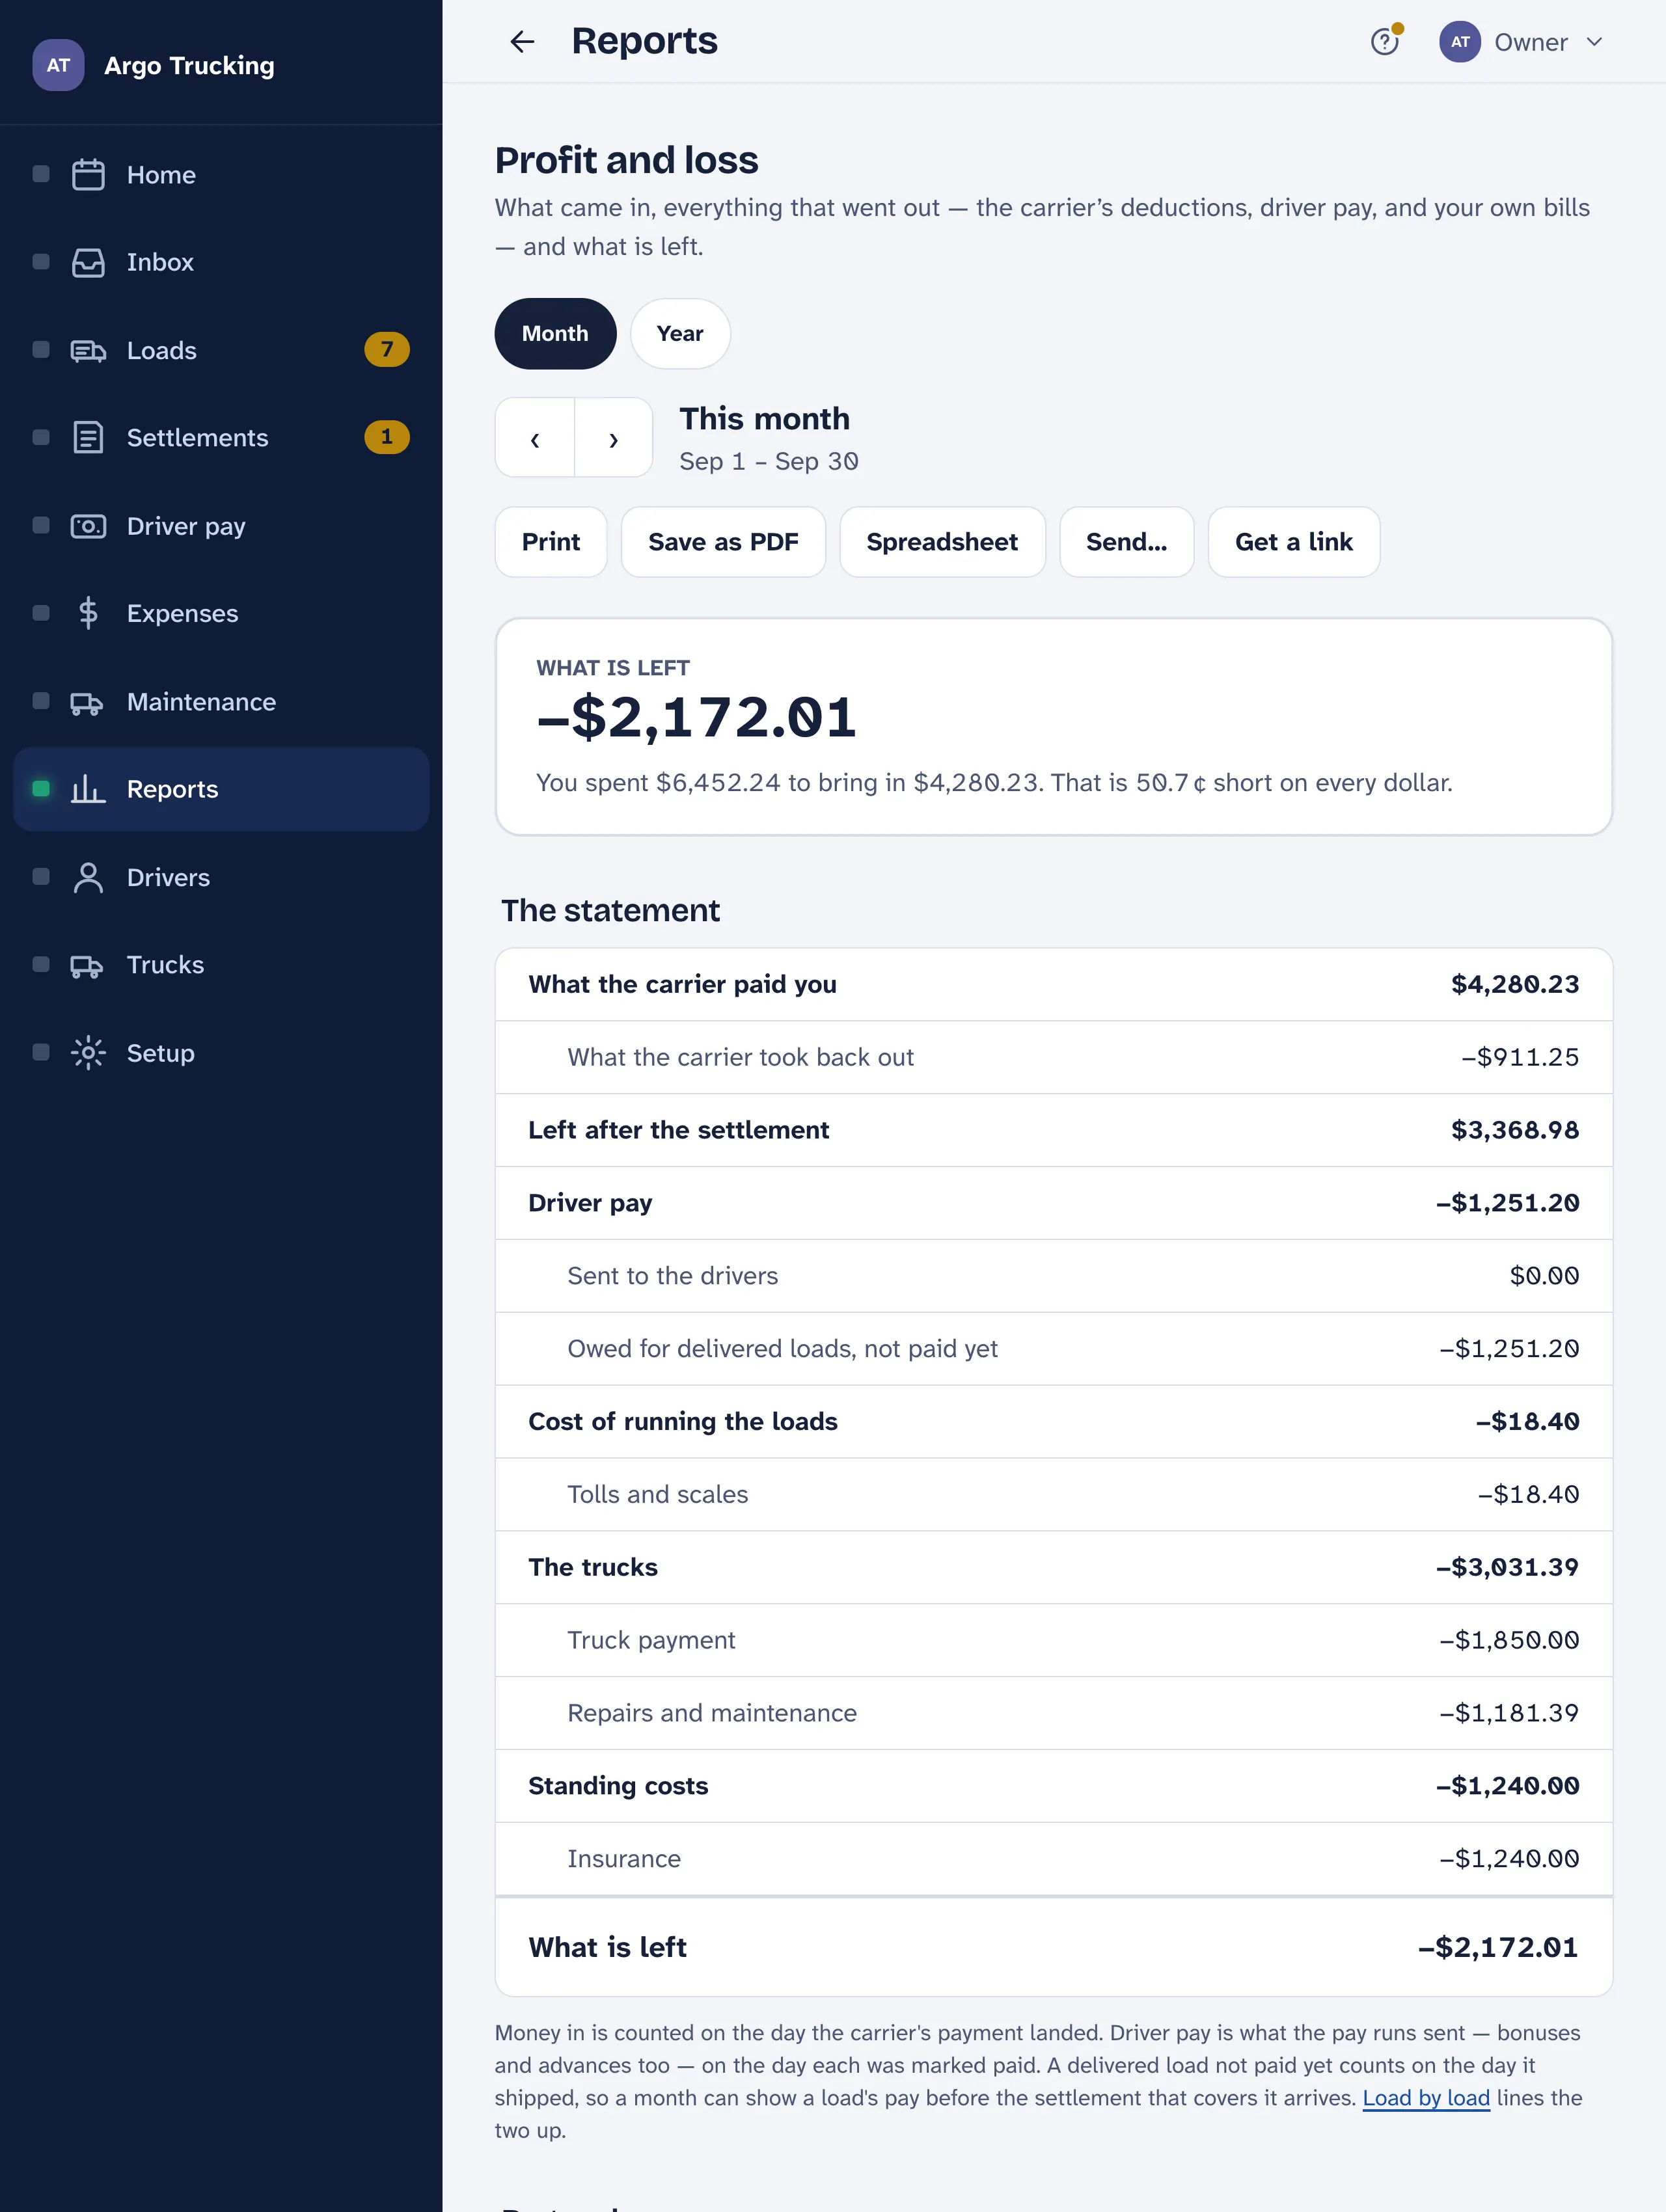Open the Driver pay menu label
Screen dimensions: 1666x2212
pyautogui.click(x=186, y=526)
